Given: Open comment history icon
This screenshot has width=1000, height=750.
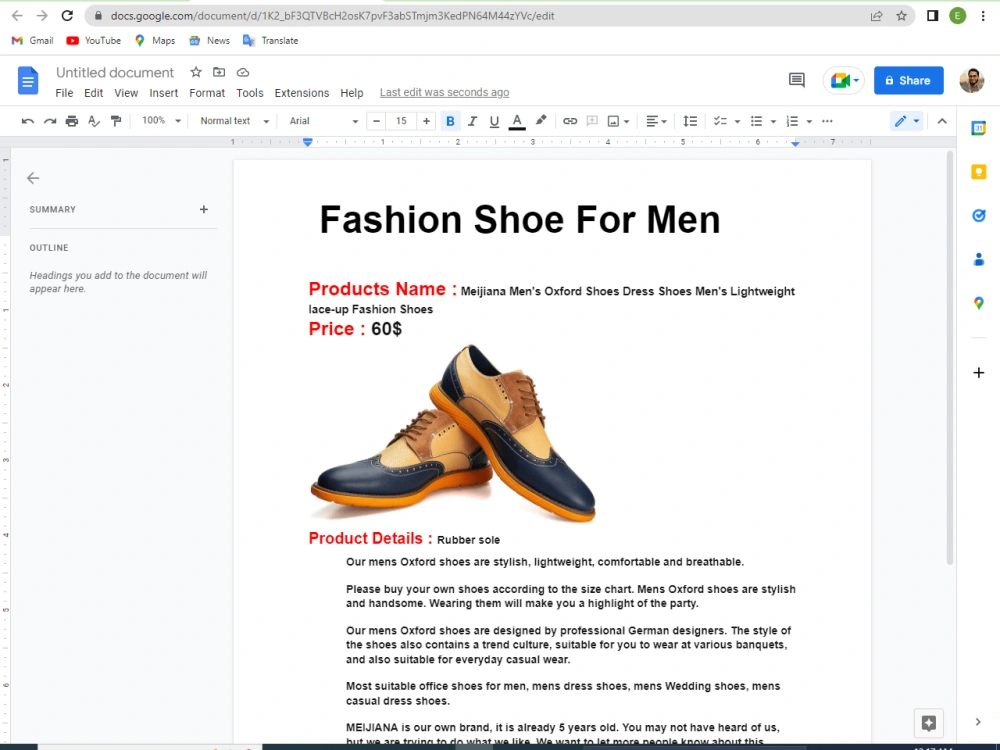Looking at the screenshot, I should (797, 80).
